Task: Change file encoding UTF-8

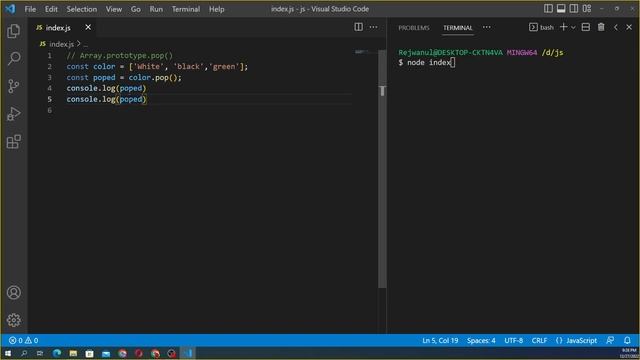Action: pos(513,340)
